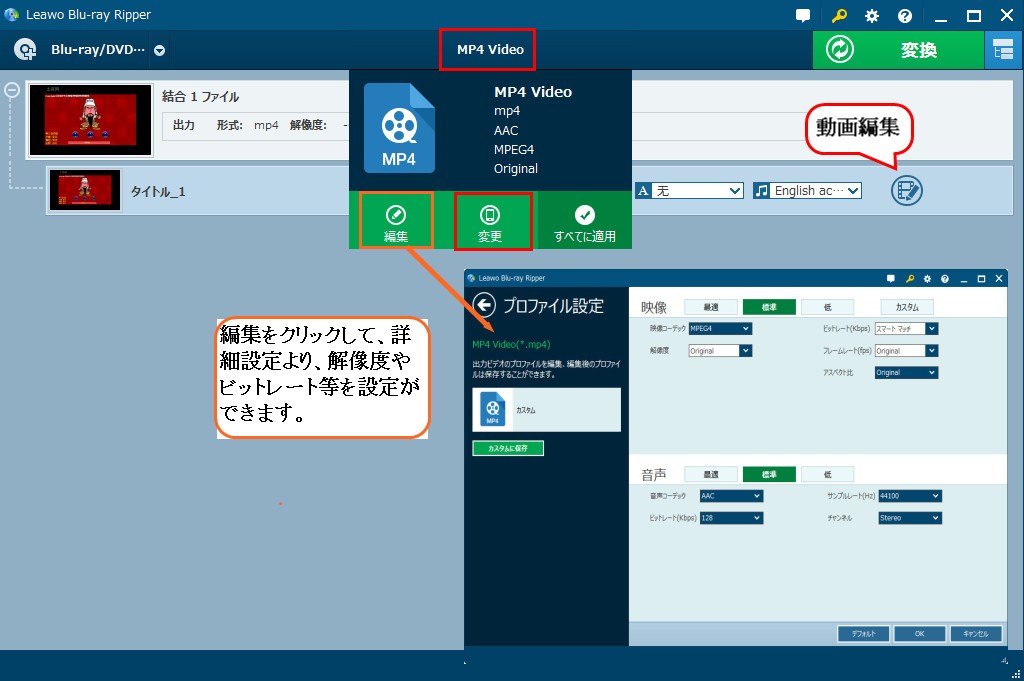Select 最適 quality in 音声 section

(711, 475)
